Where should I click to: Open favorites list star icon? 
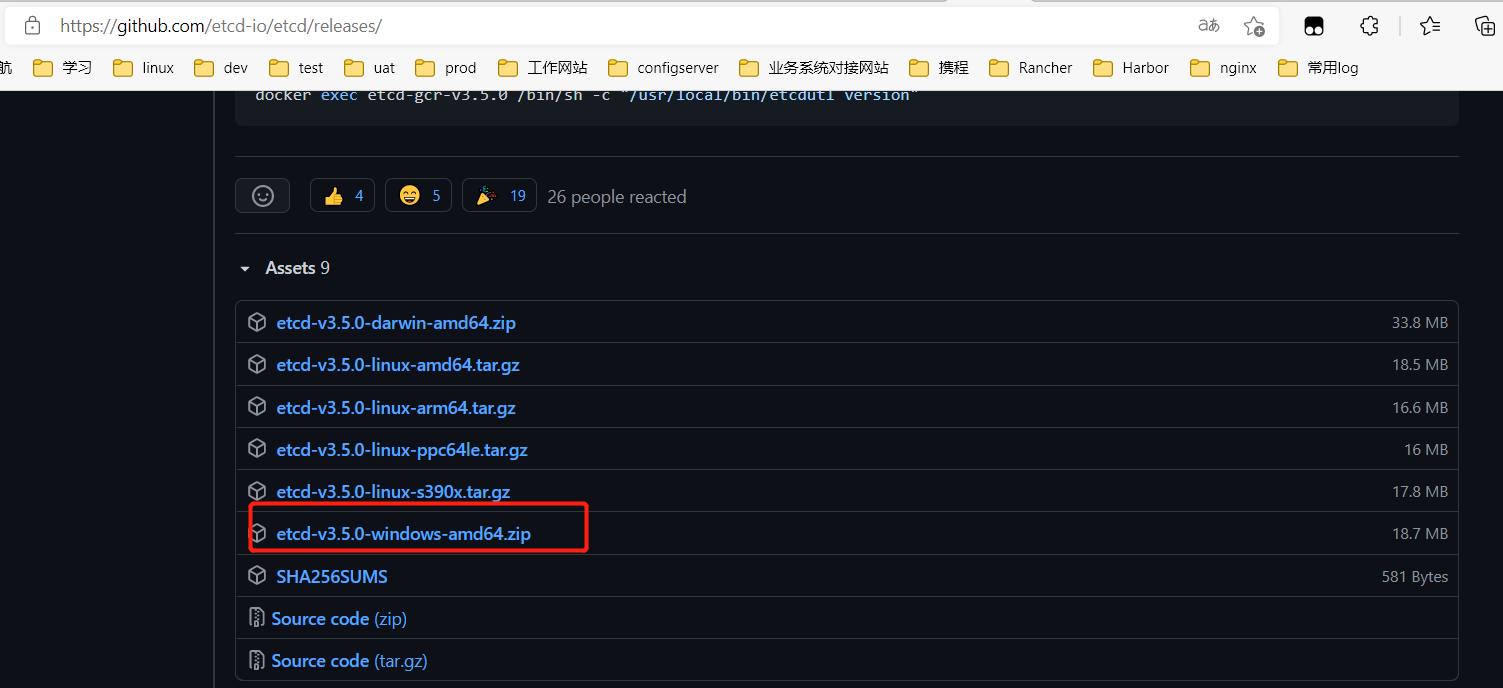point(1430,26)
